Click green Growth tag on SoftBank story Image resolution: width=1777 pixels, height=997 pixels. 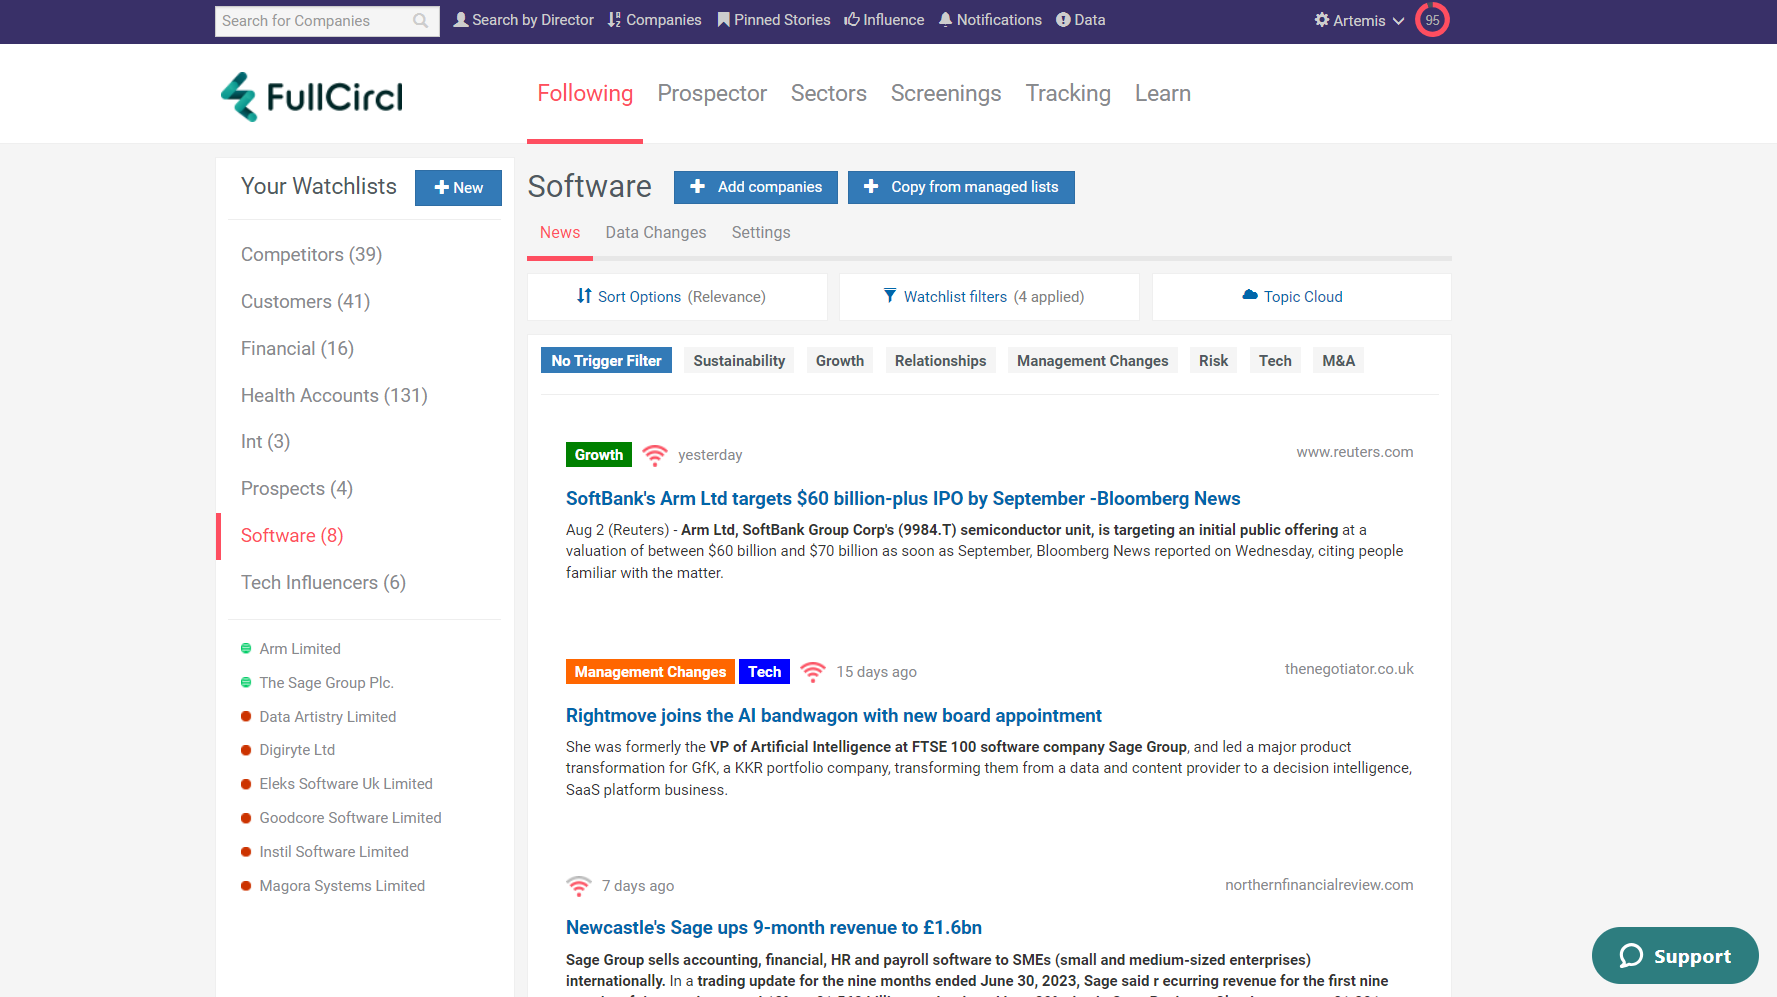pos(599,455)
